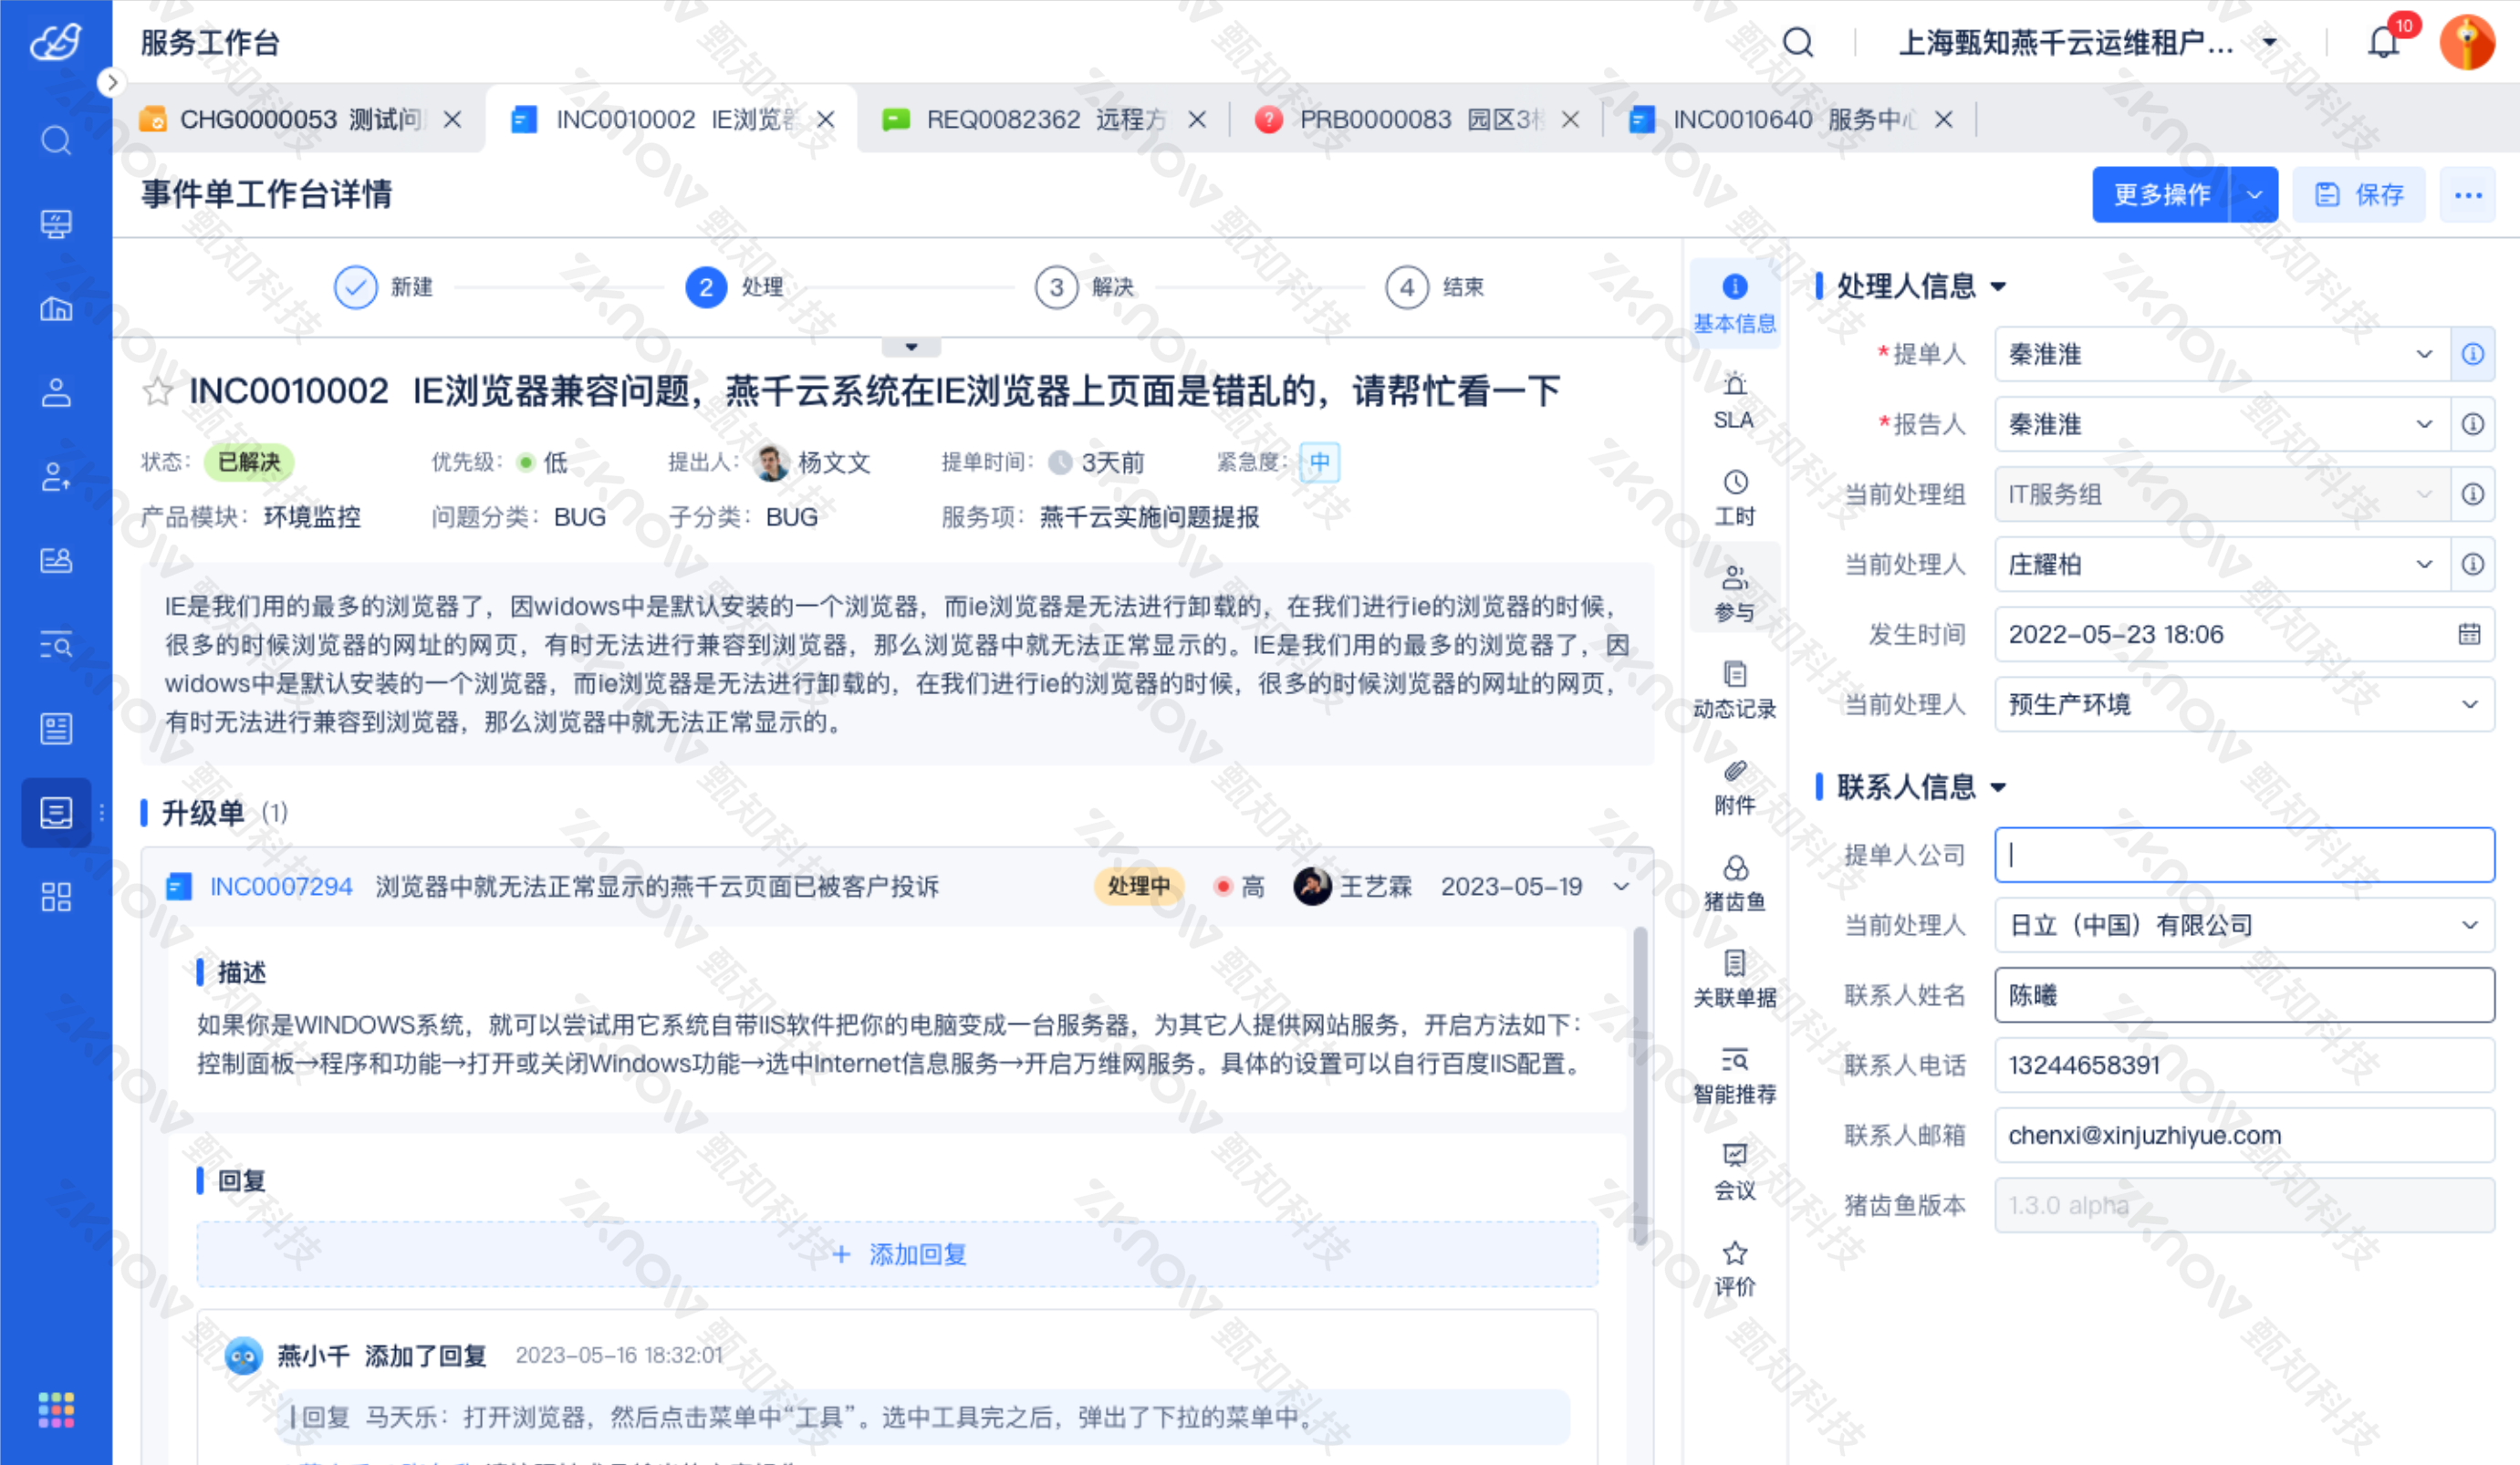Open notifications bell with badge 10

2384,43
